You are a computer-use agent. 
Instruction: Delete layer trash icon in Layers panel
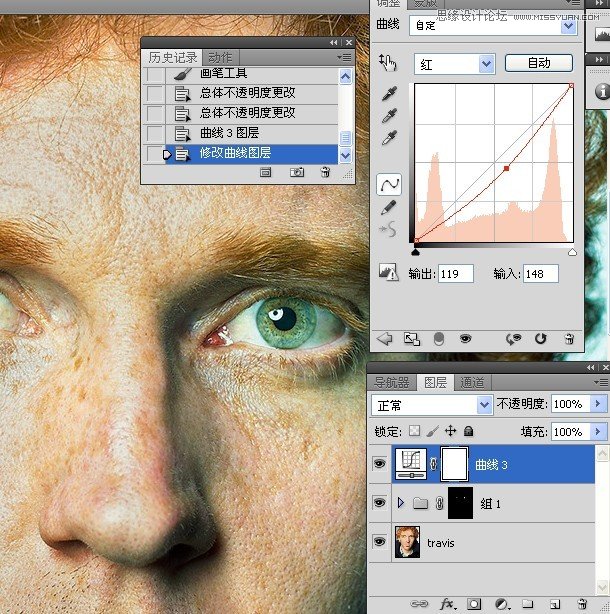click(x=582, y=604)
